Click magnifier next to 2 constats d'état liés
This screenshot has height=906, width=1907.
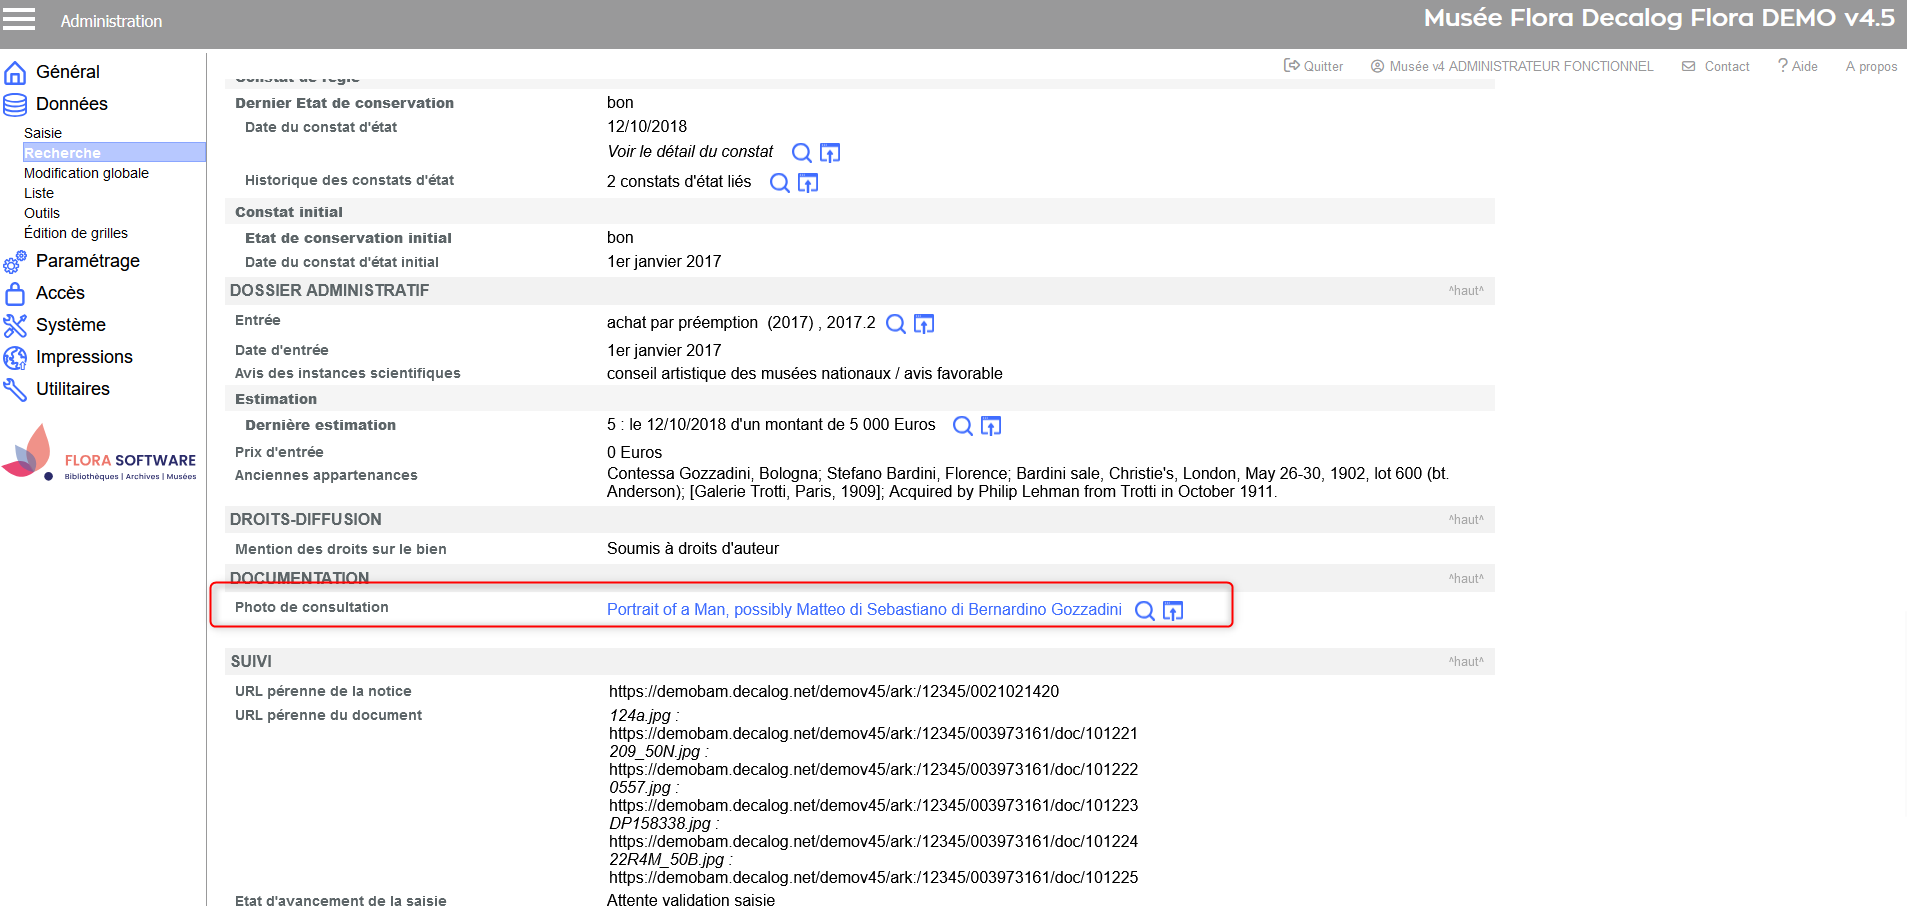click(x=779, y=183)
